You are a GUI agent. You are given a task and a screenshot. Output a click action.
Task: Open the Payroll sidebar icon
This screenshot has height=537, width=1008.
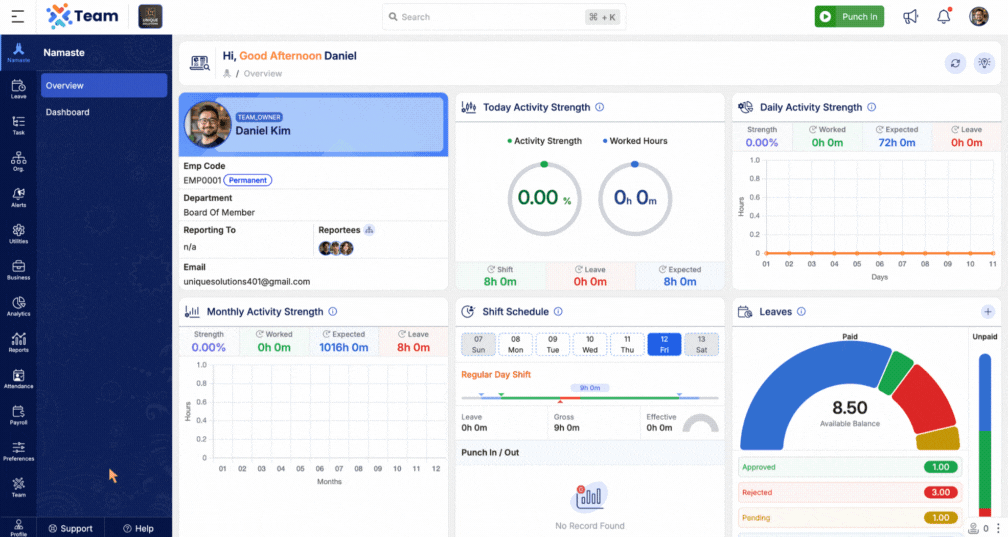click(18, 414)
